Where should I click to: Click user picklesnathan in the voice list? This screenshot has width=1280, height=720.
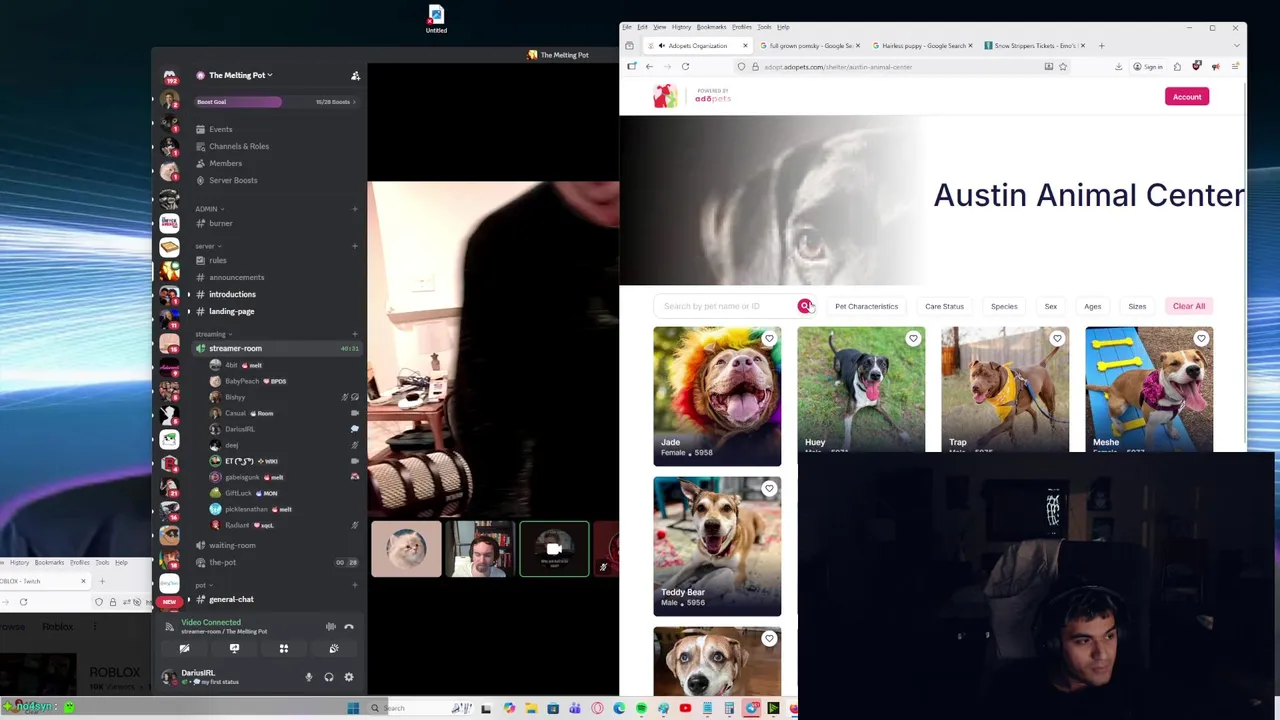pyautogui.click(x=246, y=509)
